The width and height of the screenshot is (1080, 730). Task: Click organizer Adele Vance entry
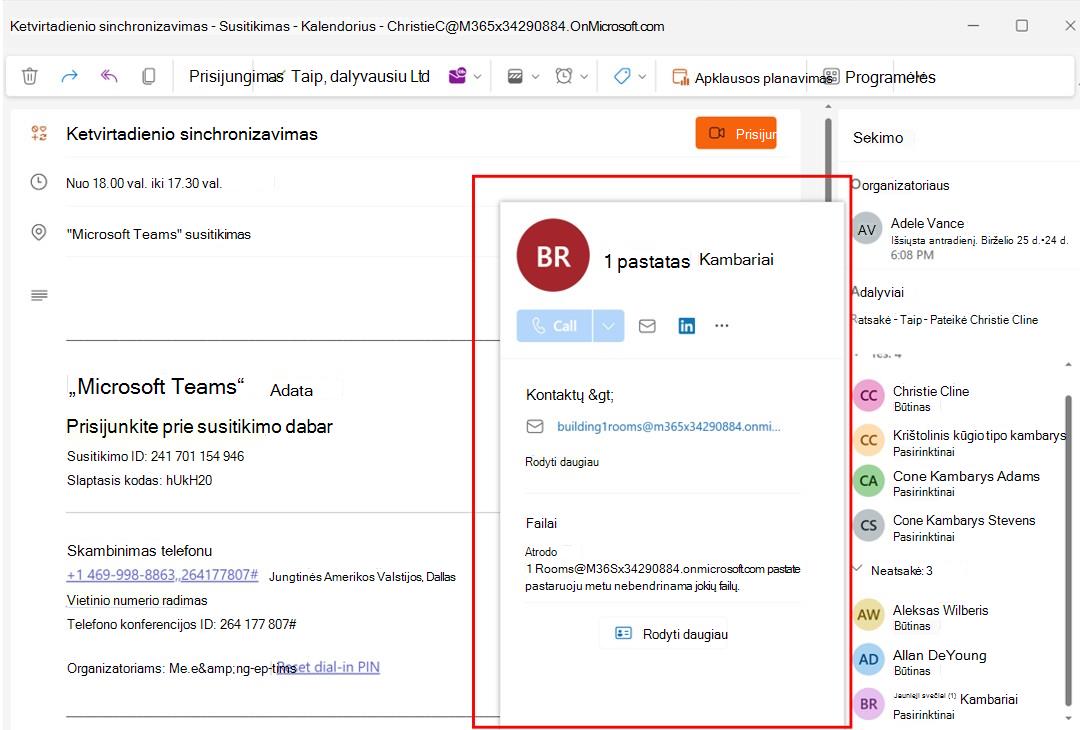(x=960, y=238)
